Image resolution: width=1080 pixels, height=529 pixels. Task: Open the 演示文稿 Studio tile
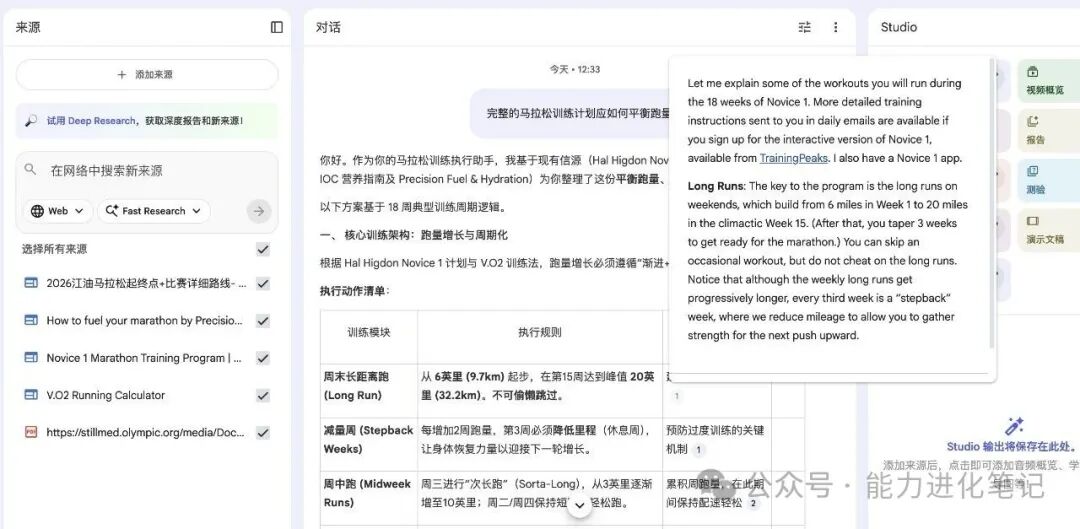point(1049,230)
